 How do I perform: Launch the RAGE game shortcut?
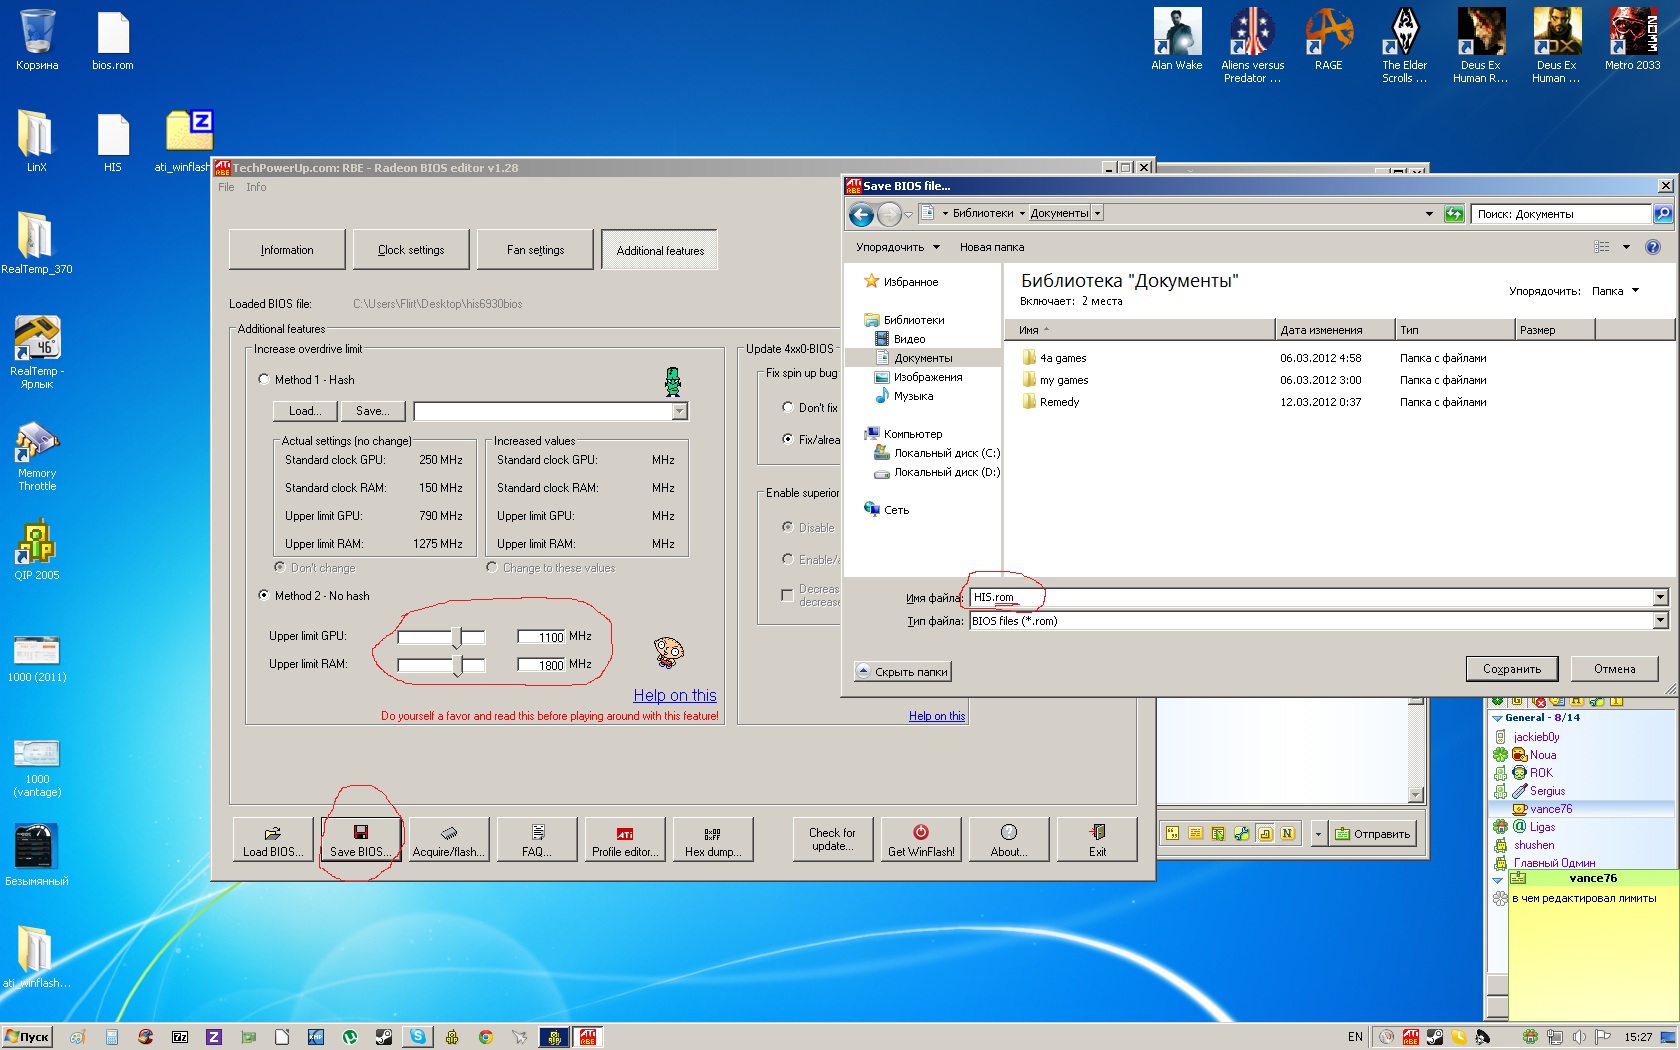tap(1328, 40)
